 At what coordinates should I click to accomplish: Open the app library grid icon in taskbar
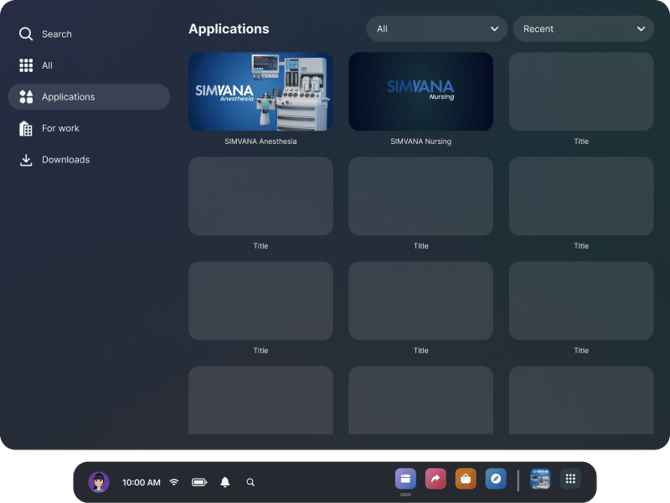click(x=570, y=479)
